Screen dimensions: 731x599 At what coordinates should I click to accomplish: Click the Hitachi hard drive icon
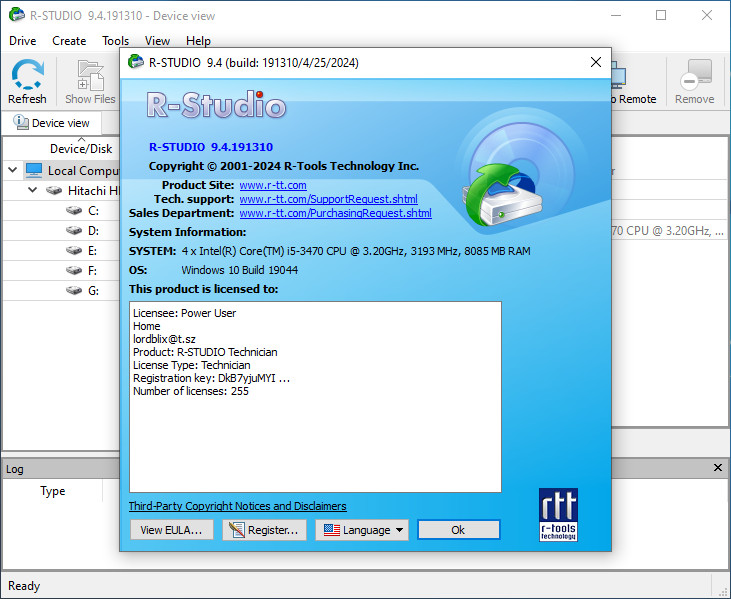pos(54,191)
